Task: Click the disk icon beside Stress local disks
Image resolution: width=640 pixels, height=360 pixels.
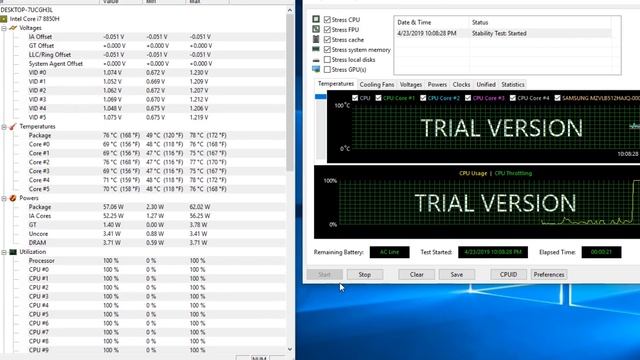Action: [316, 60]
